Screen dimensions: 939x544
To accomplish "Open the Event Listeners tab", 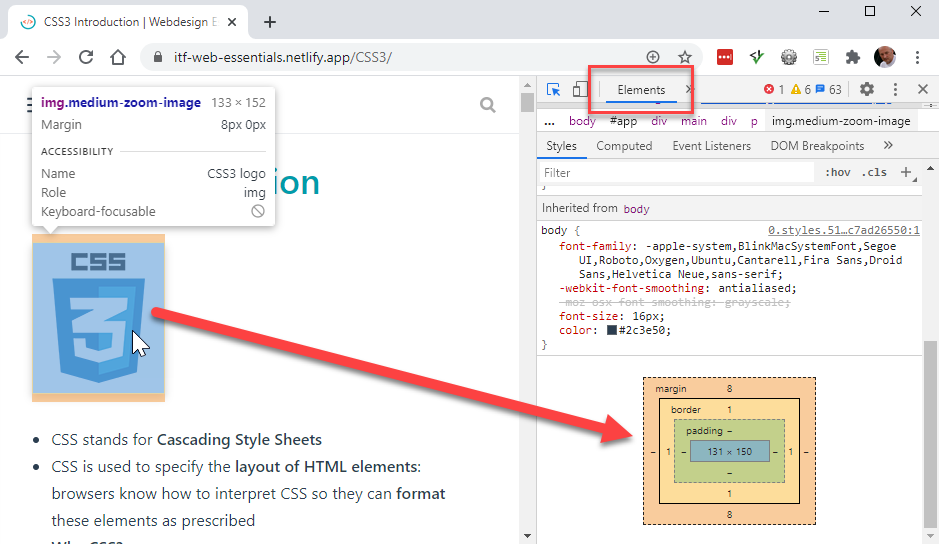I will tap(711, 146).
